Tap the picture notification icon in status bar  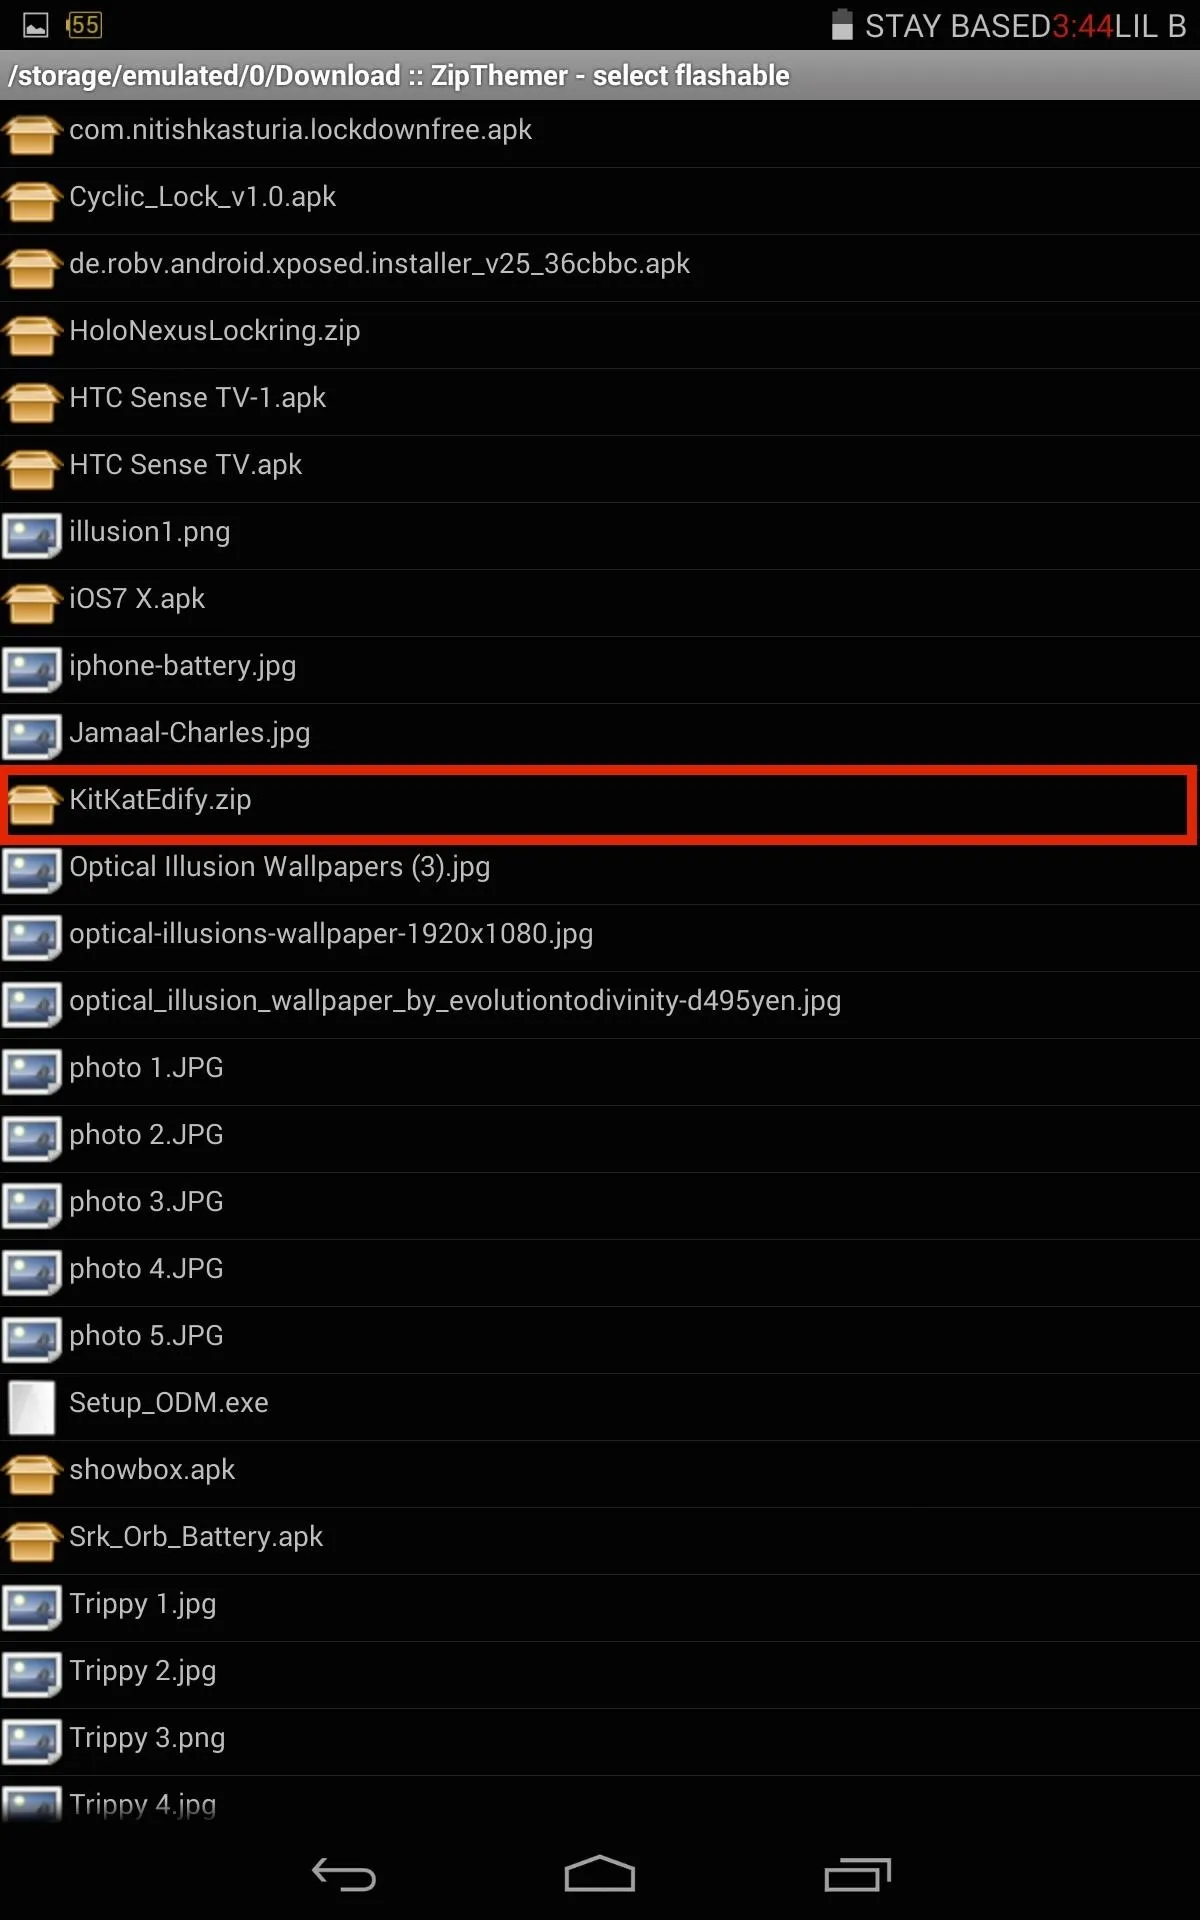click(x=36, y=25)
